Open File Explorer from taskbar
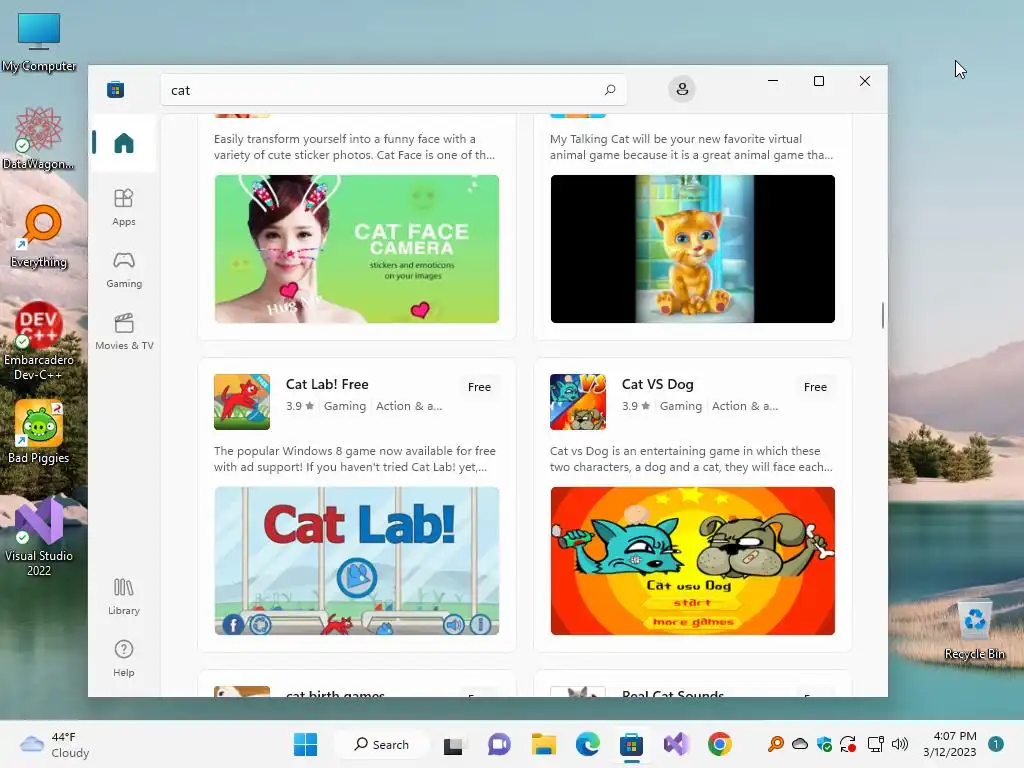Screen dimensions: 1024x768 pyautogui.click(x=543, y=744)
